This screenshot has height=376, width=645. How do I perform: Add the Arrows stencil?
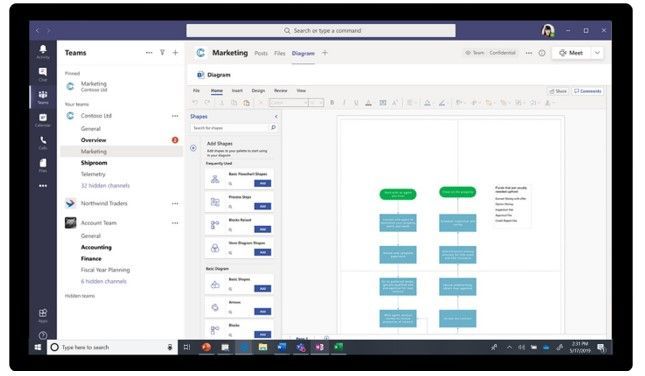tap(262, 311)
